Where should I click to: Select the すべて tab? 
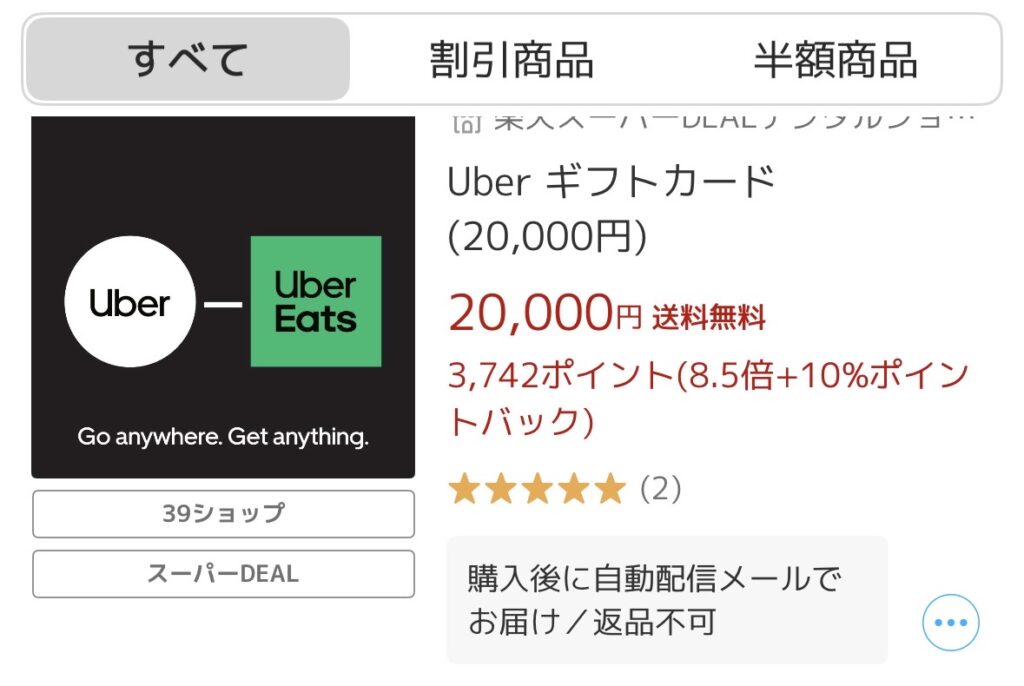click(188, 60)
